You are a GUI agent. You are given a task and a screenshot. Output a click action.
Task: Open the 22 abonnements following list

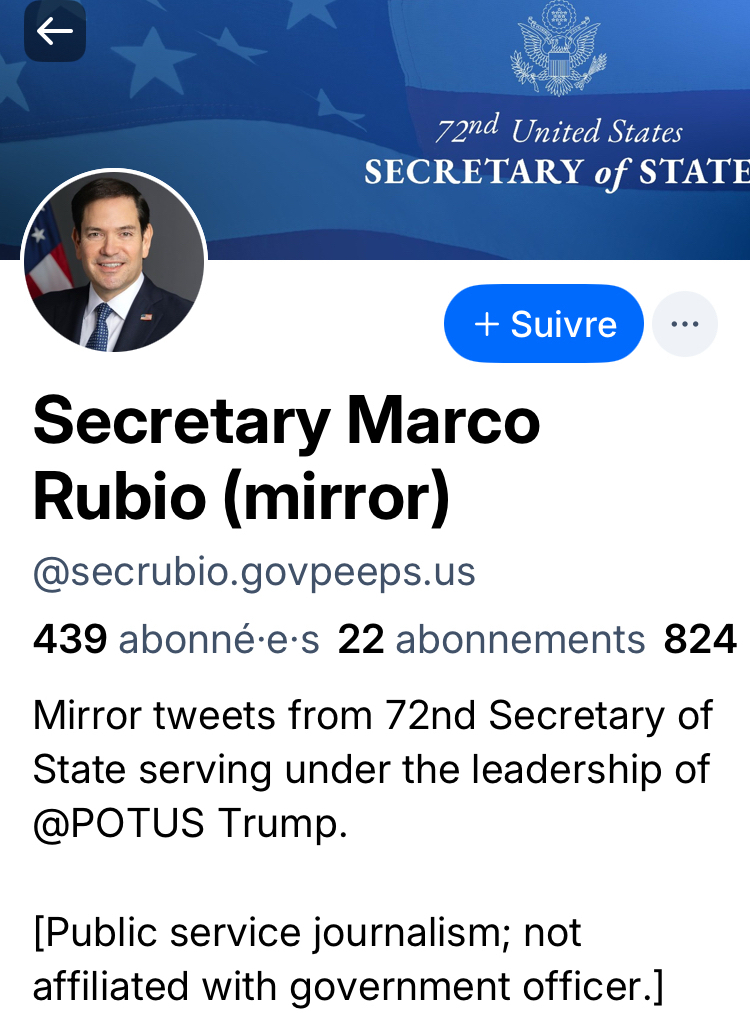pos(491,639)
